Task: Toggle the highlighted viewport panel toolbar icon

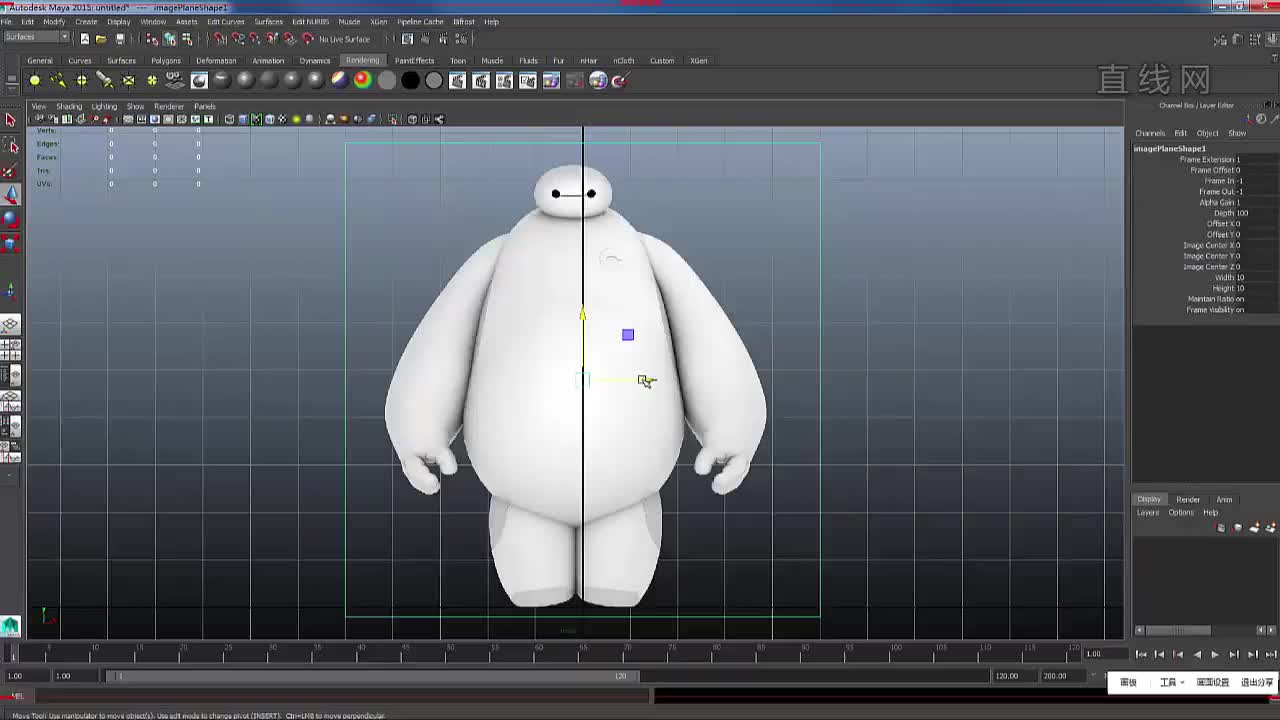Action: tap(256, 119)
